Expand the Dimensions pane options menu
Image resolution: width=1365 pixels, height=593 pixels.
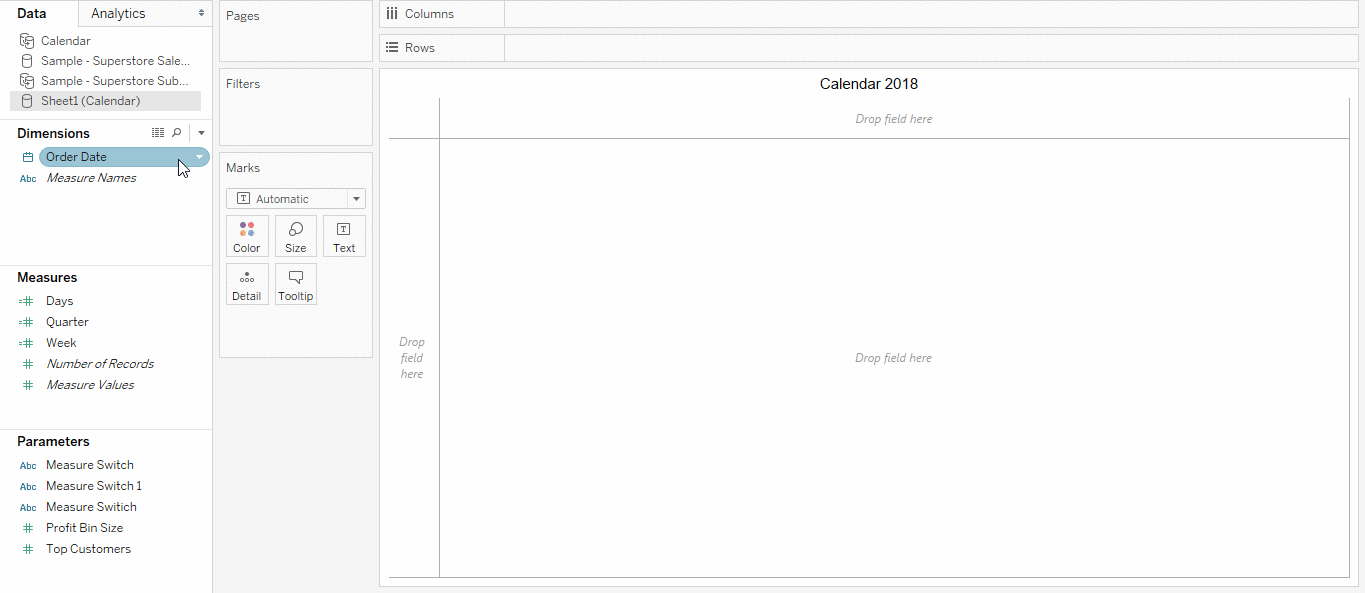(200, 132)
